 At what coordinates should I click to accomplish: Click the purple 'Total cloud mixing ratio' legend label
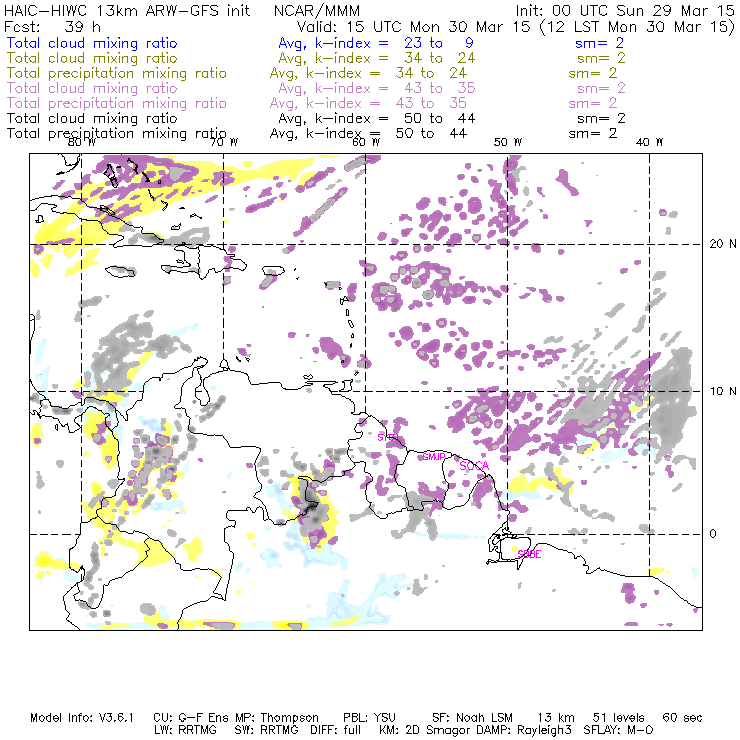click(92, 88)
